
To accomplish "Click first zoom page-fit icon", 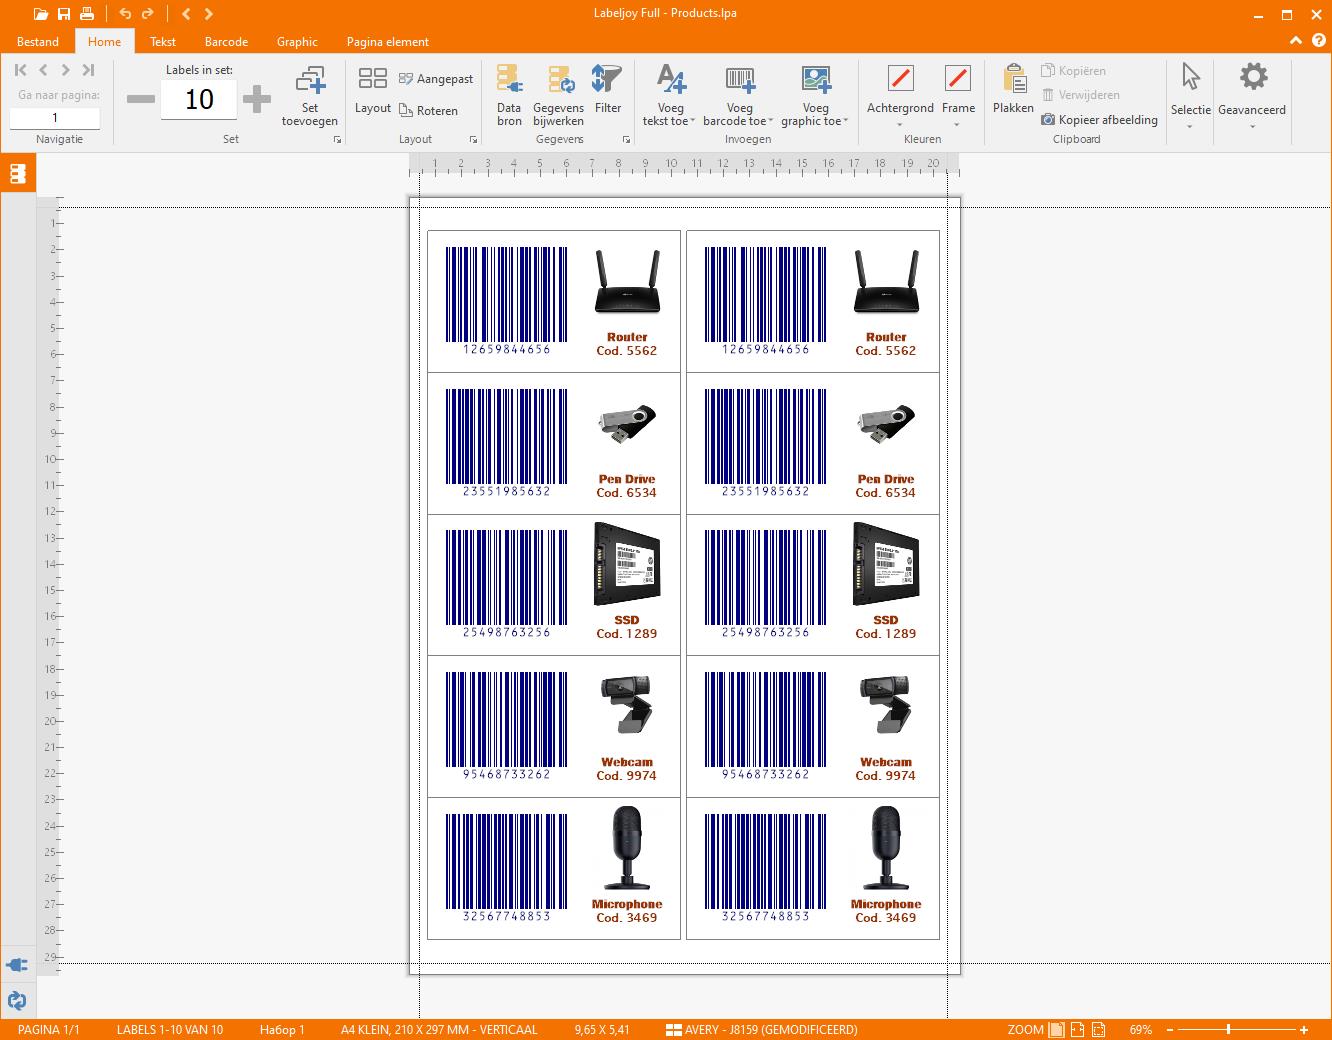I will click(1054, 1029).
